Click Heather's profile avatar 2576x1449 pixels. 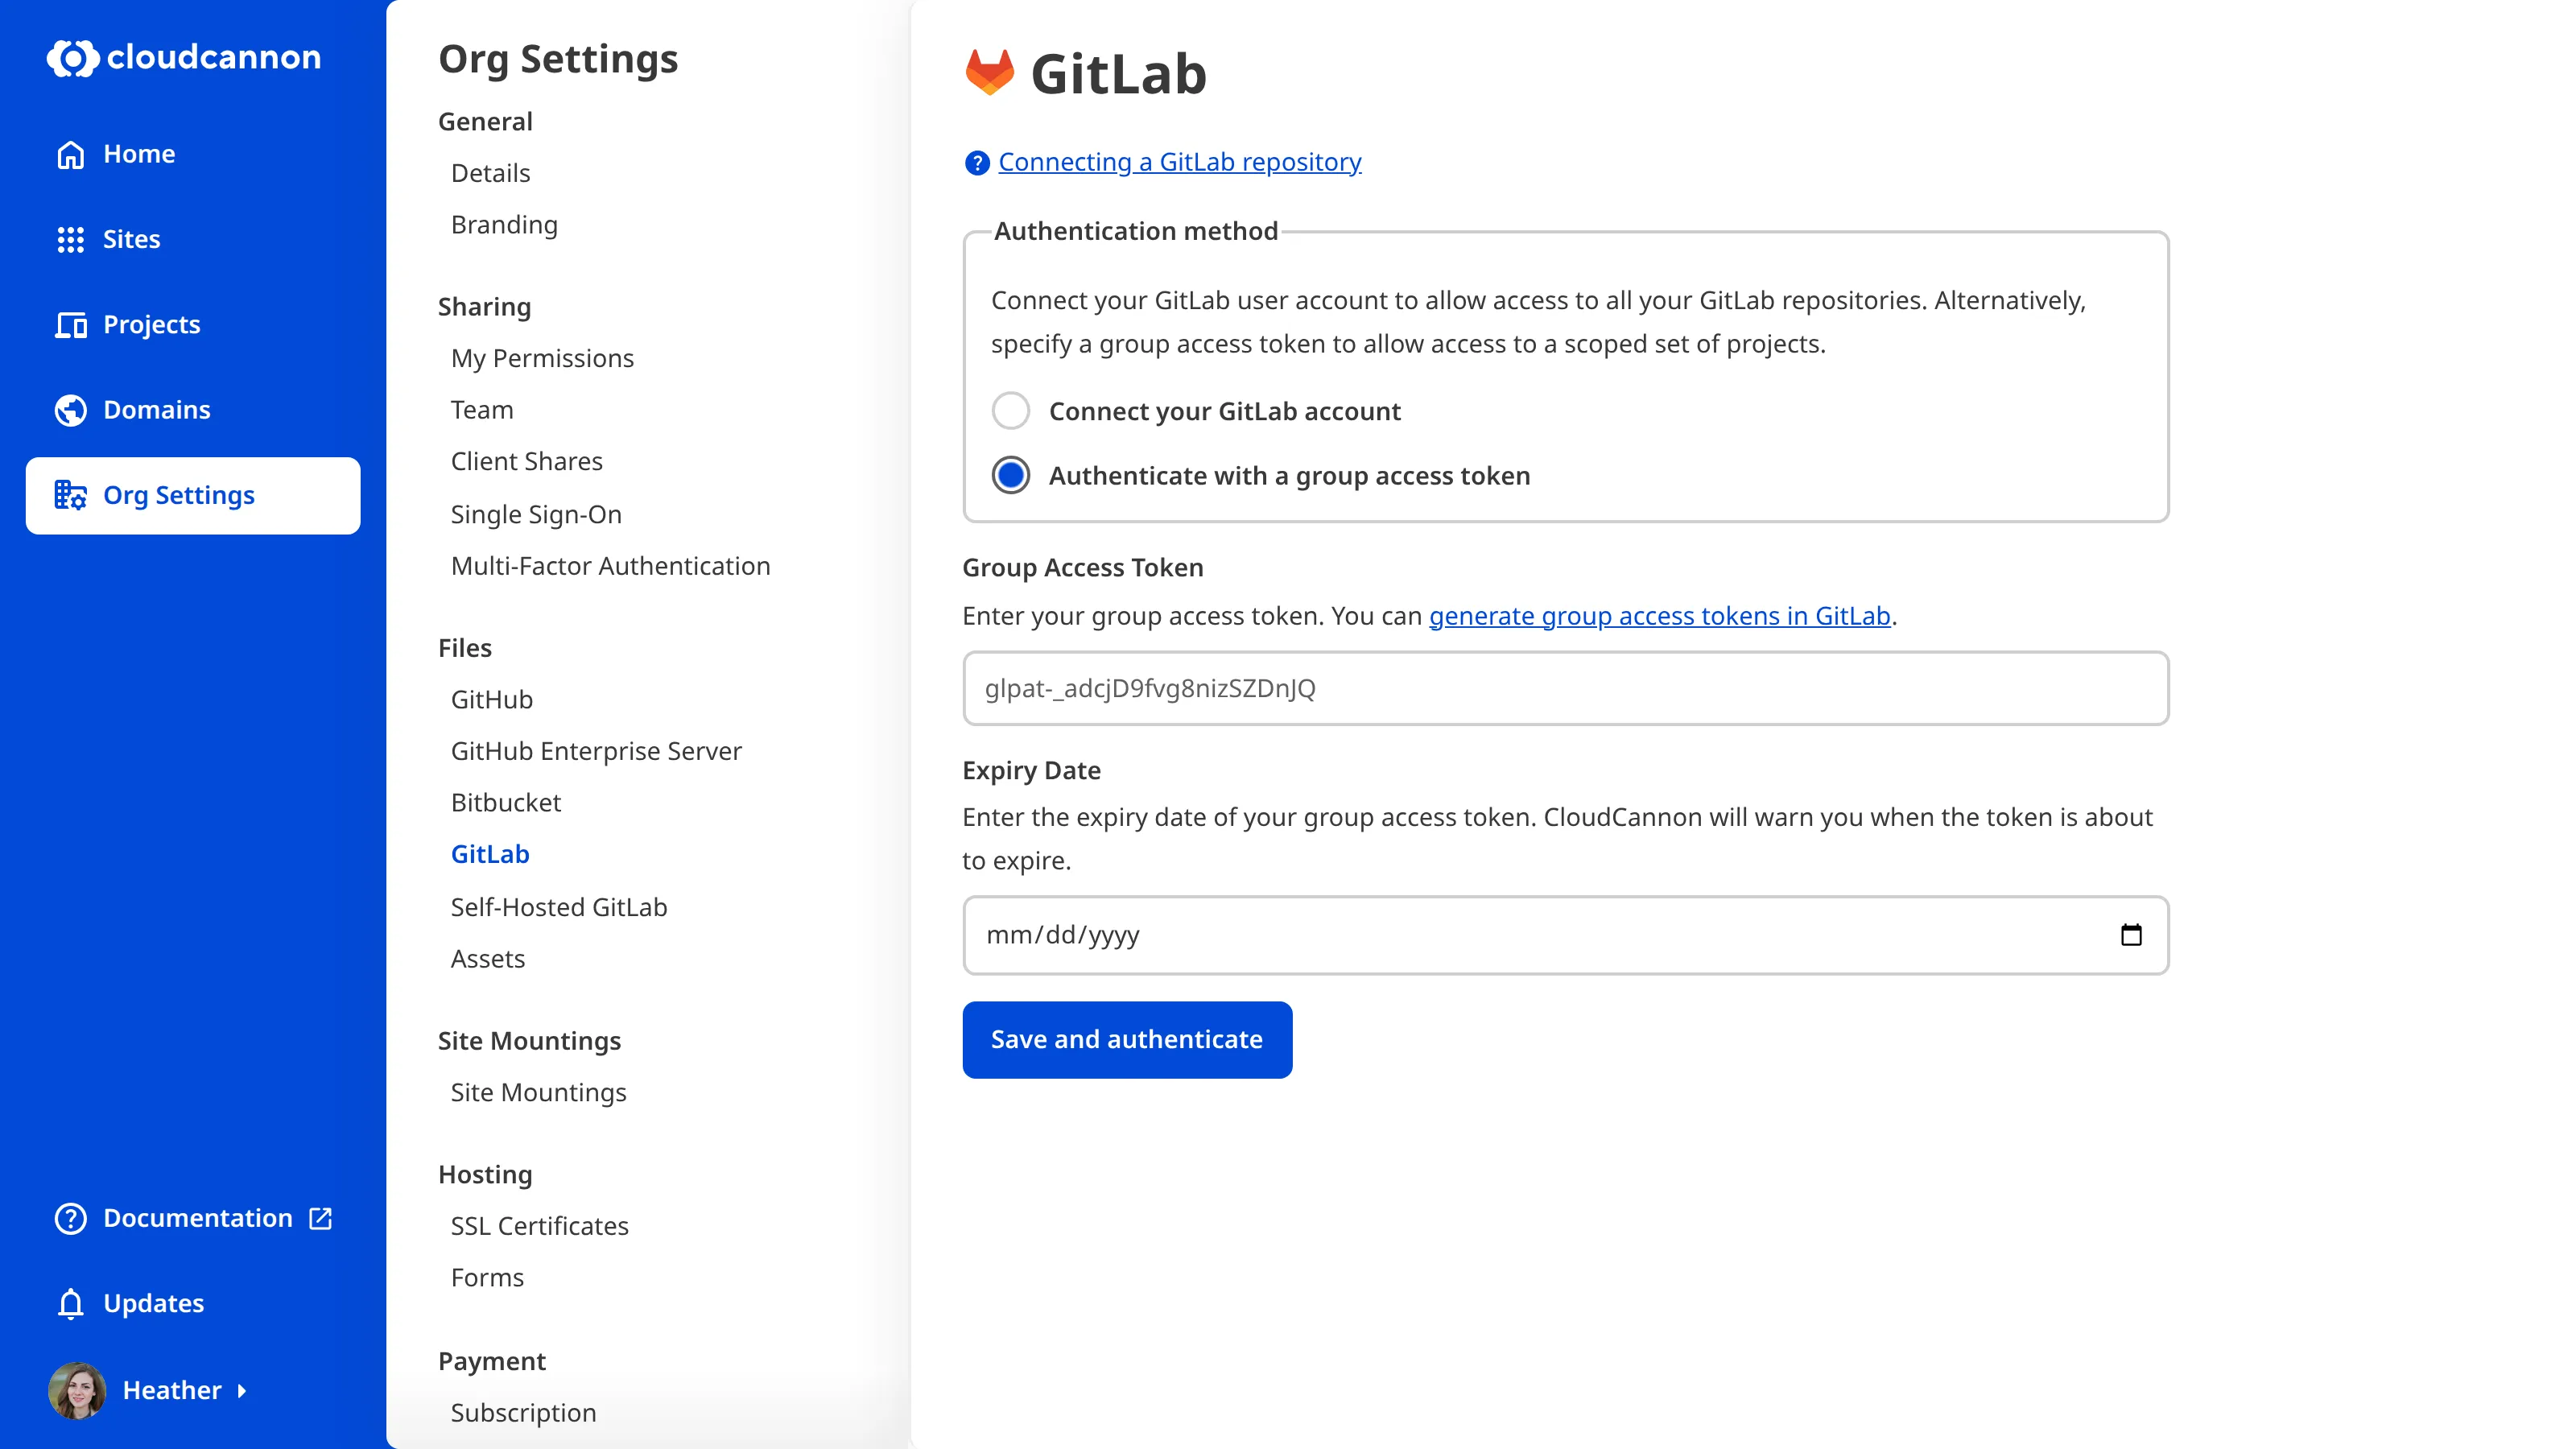coord(77,1390)
